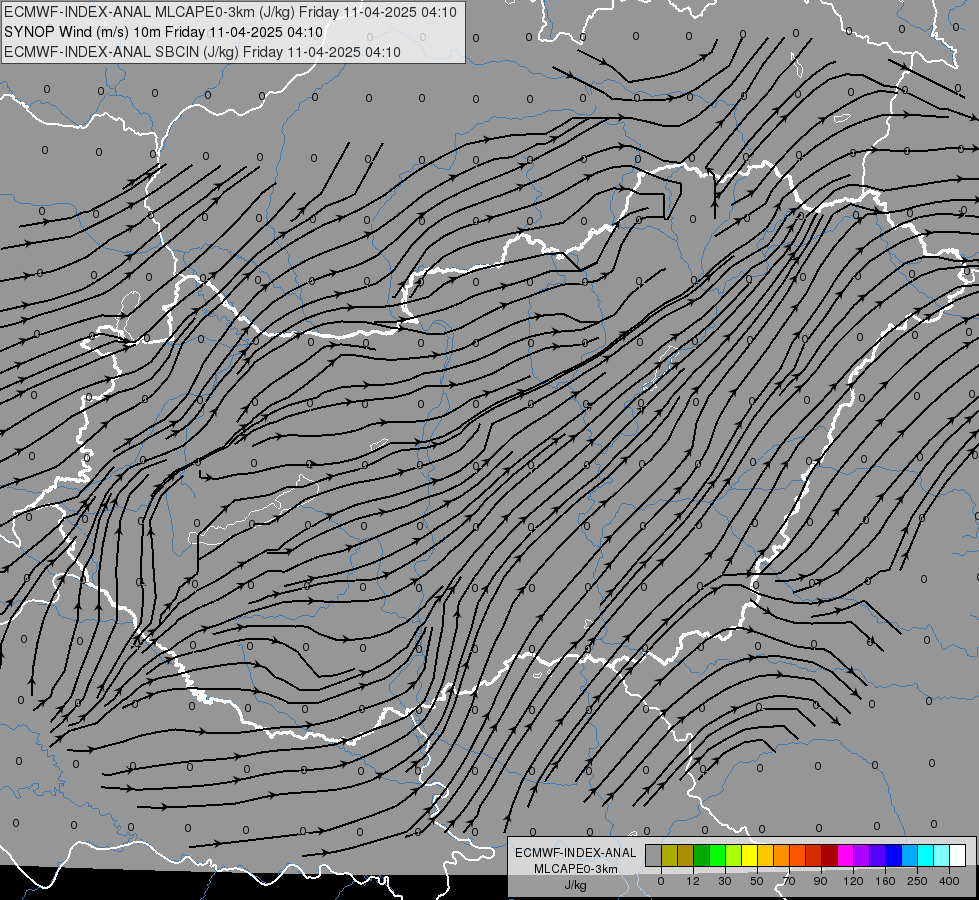Click the legend value 12

click(x=693, y=881)
